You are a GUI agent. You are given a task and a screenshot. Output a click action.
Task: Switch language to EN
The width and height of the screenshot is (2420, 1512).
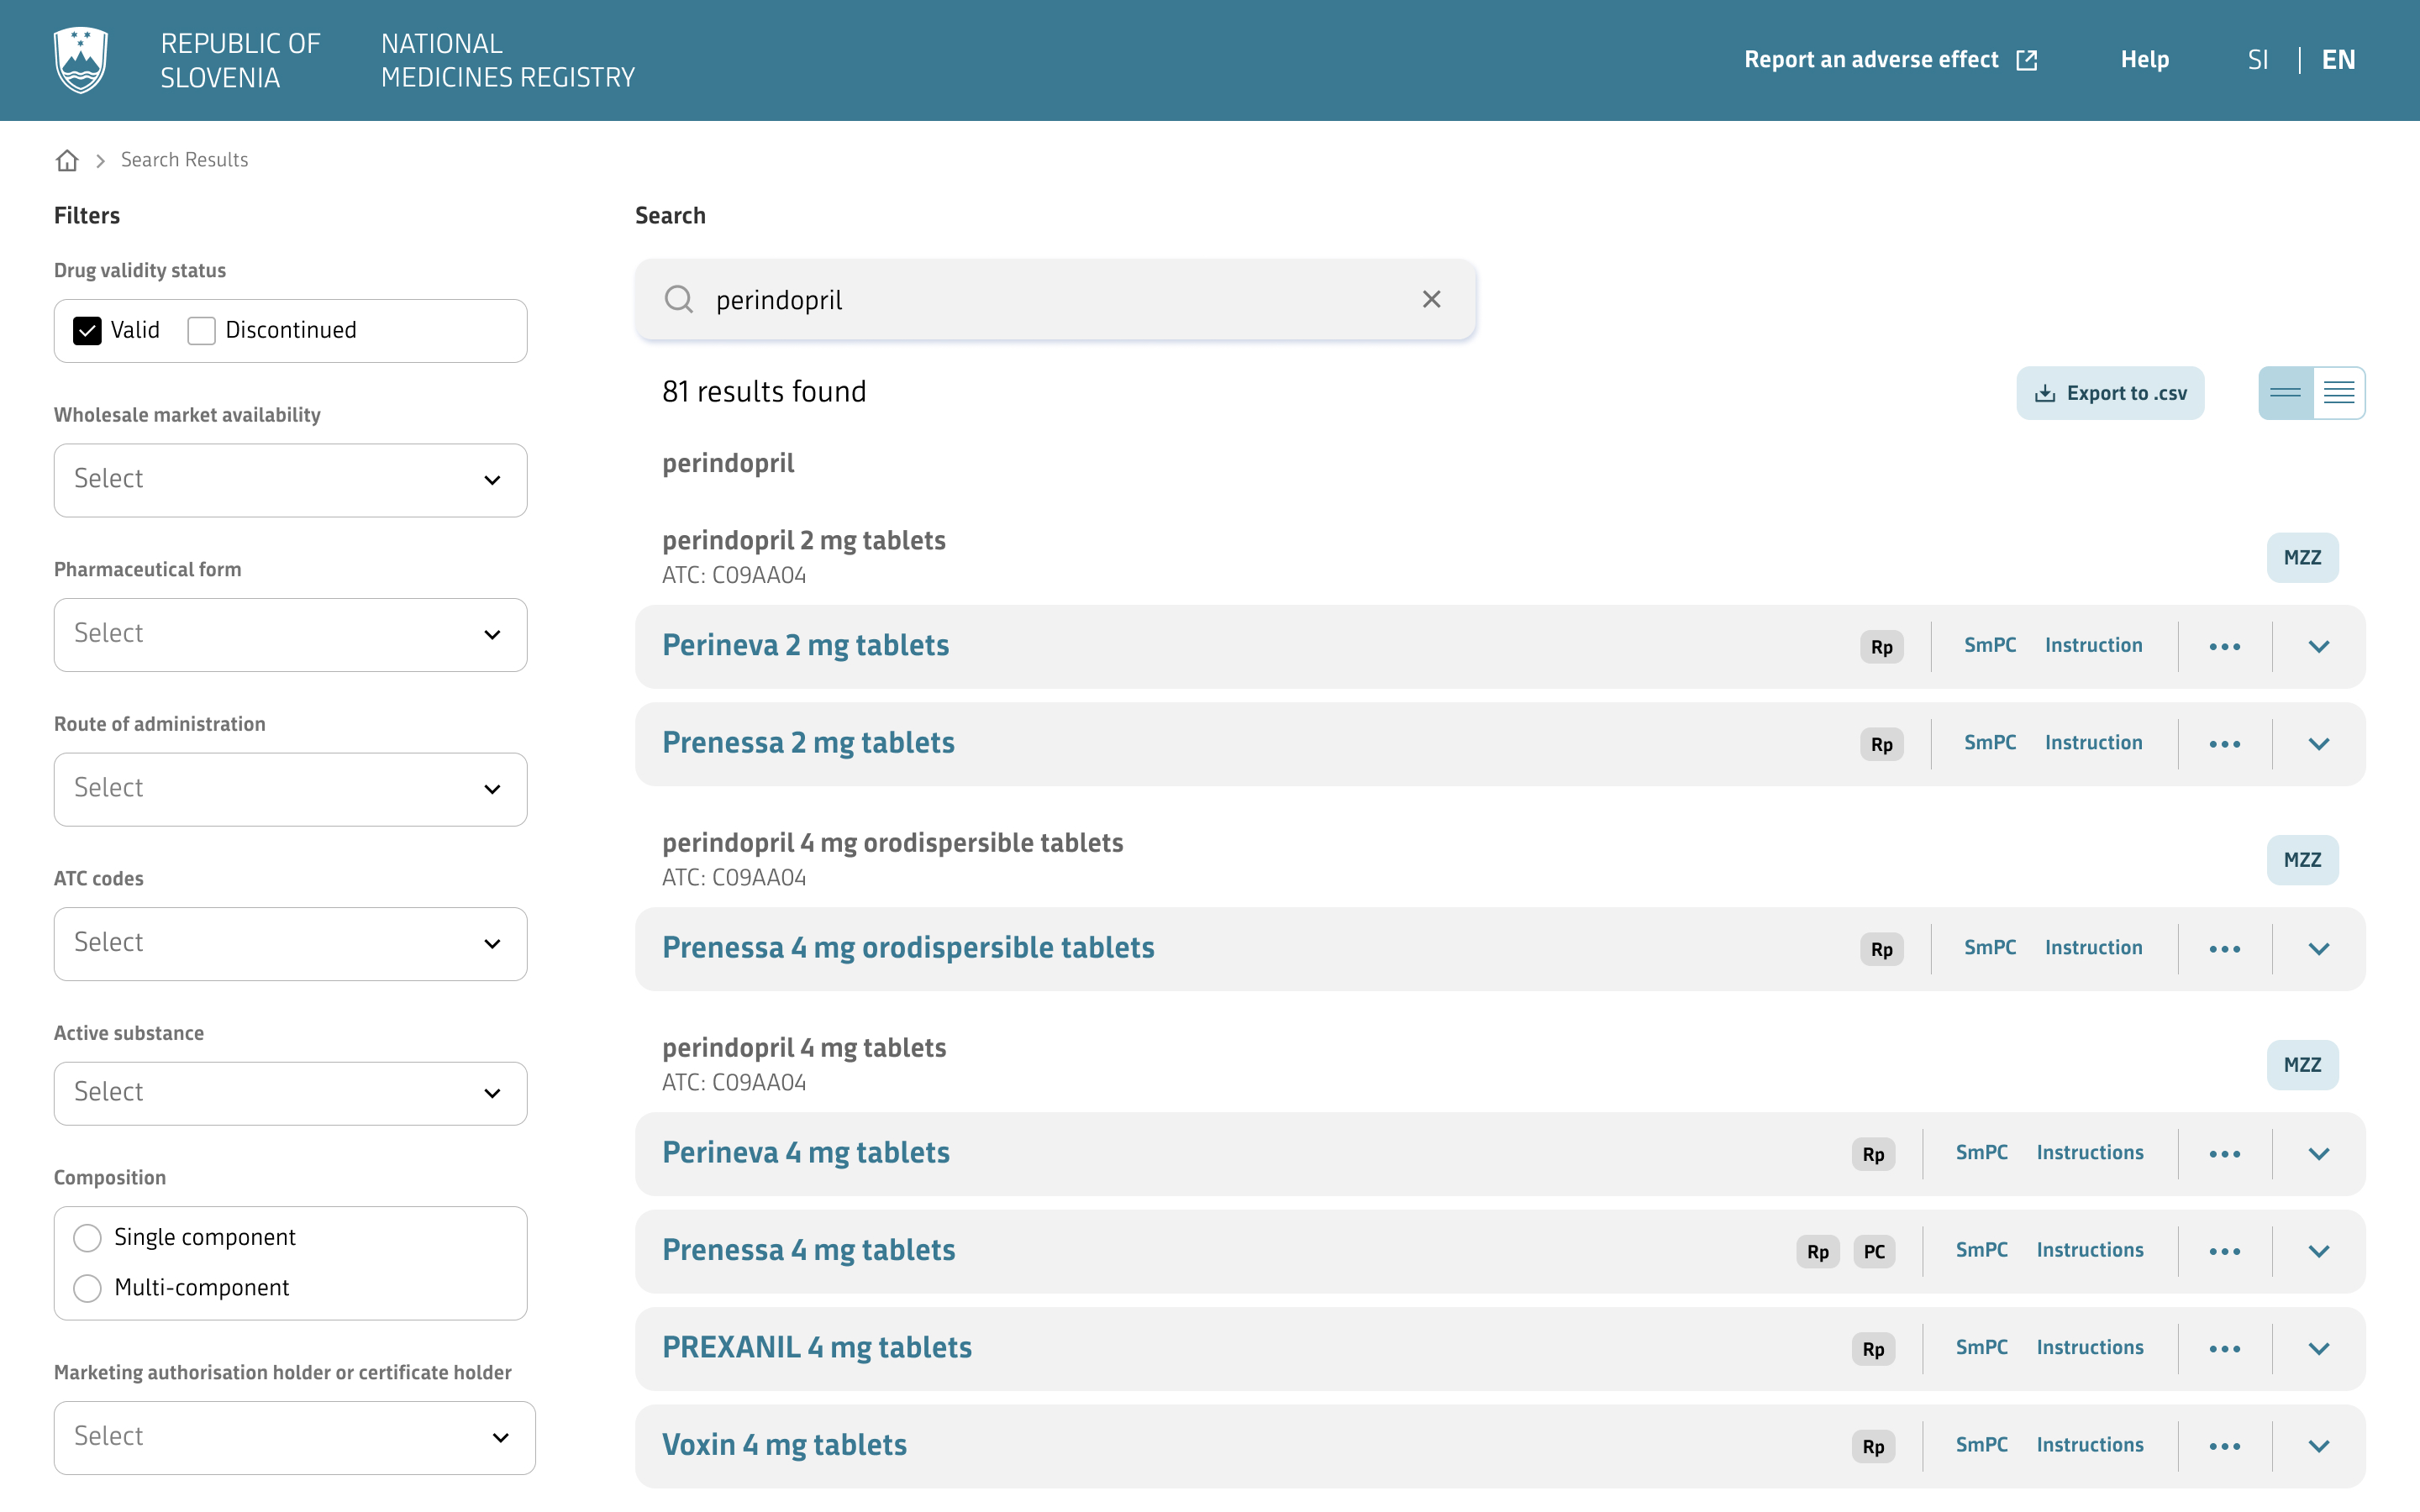(2338, 60)
